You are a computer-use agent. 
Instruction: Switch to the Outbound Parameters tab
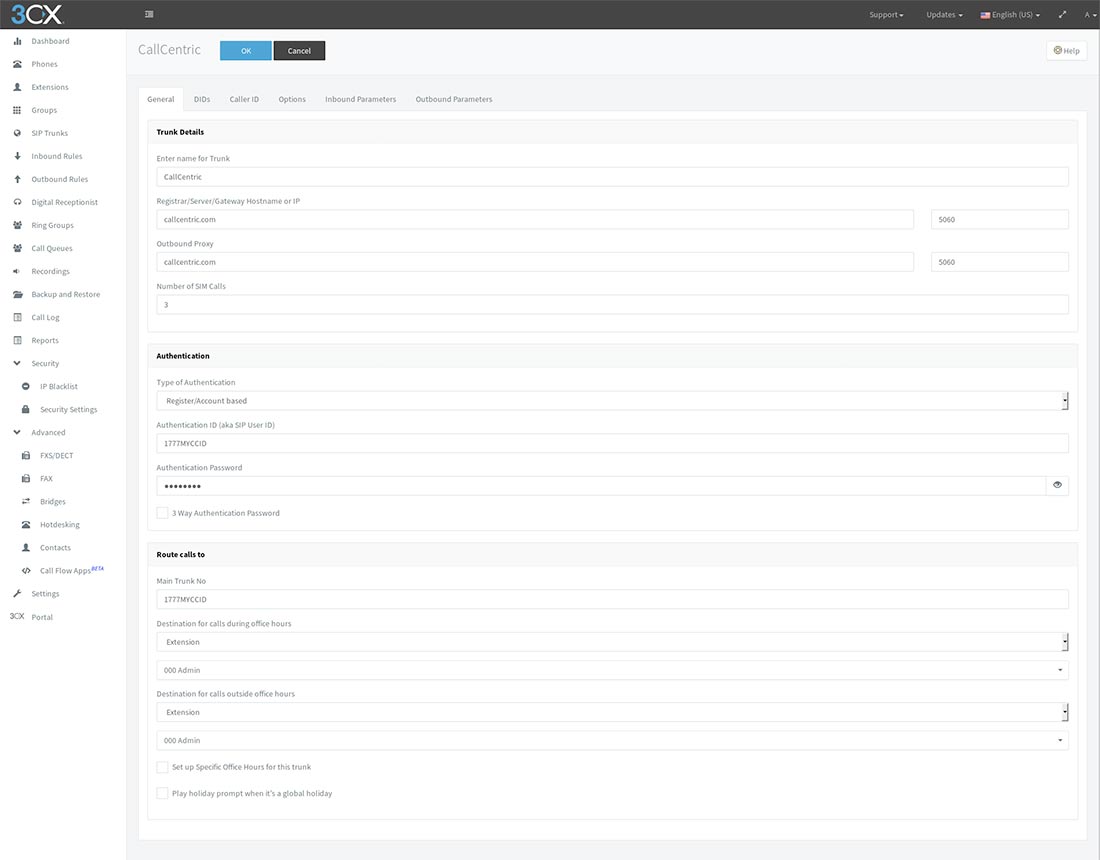456,99
